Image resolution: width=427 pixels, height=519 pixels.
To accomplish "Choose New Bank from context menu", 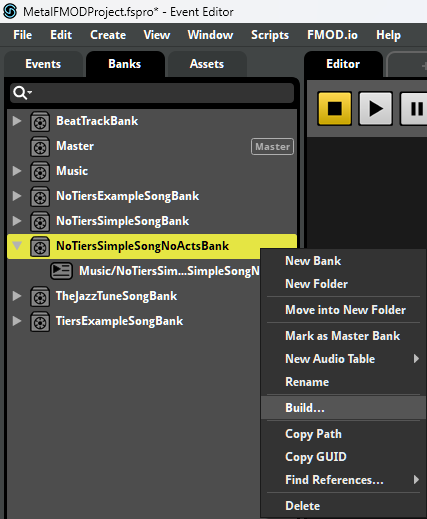I will click(343, 261).
